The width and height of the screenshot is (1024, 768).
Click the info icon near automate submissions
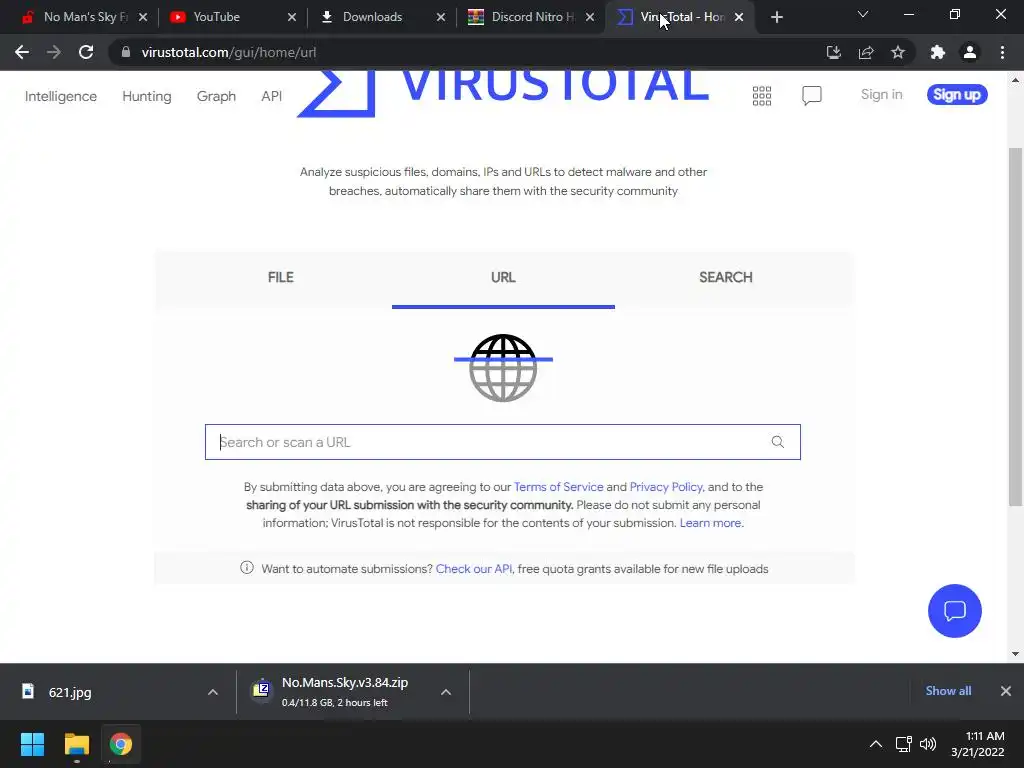[247, 568]
